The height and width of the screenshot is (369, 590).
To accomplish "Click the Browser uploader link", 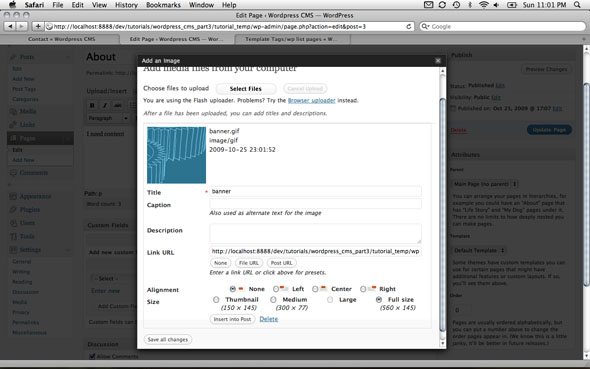I will tap(312, 100).
